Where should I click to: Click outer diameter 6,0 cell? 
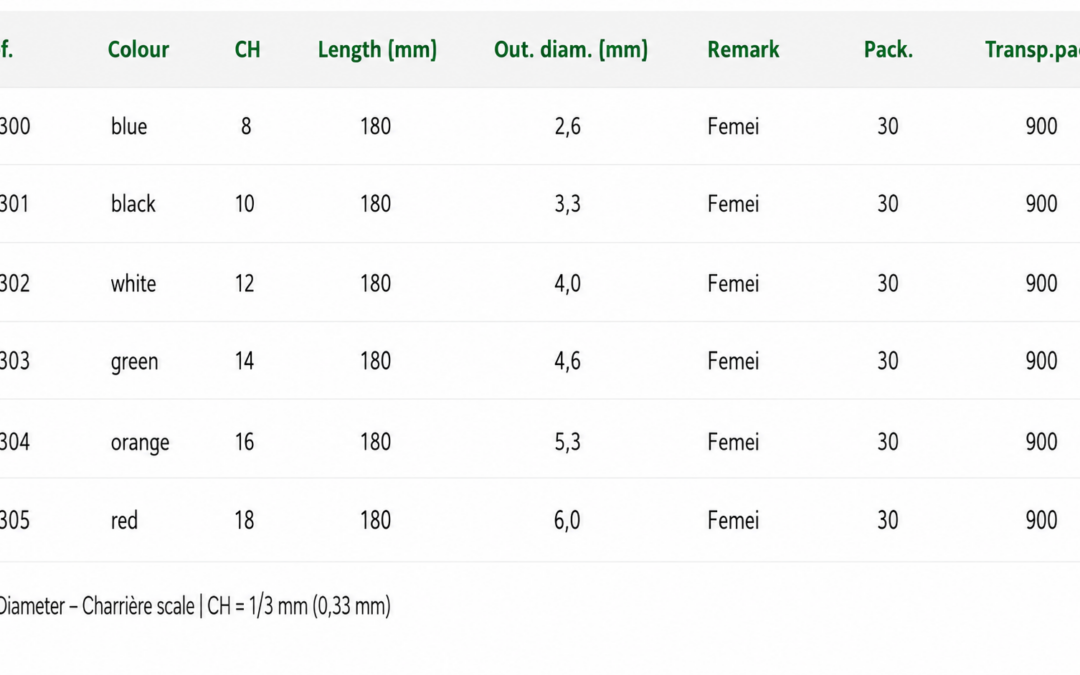567,520
